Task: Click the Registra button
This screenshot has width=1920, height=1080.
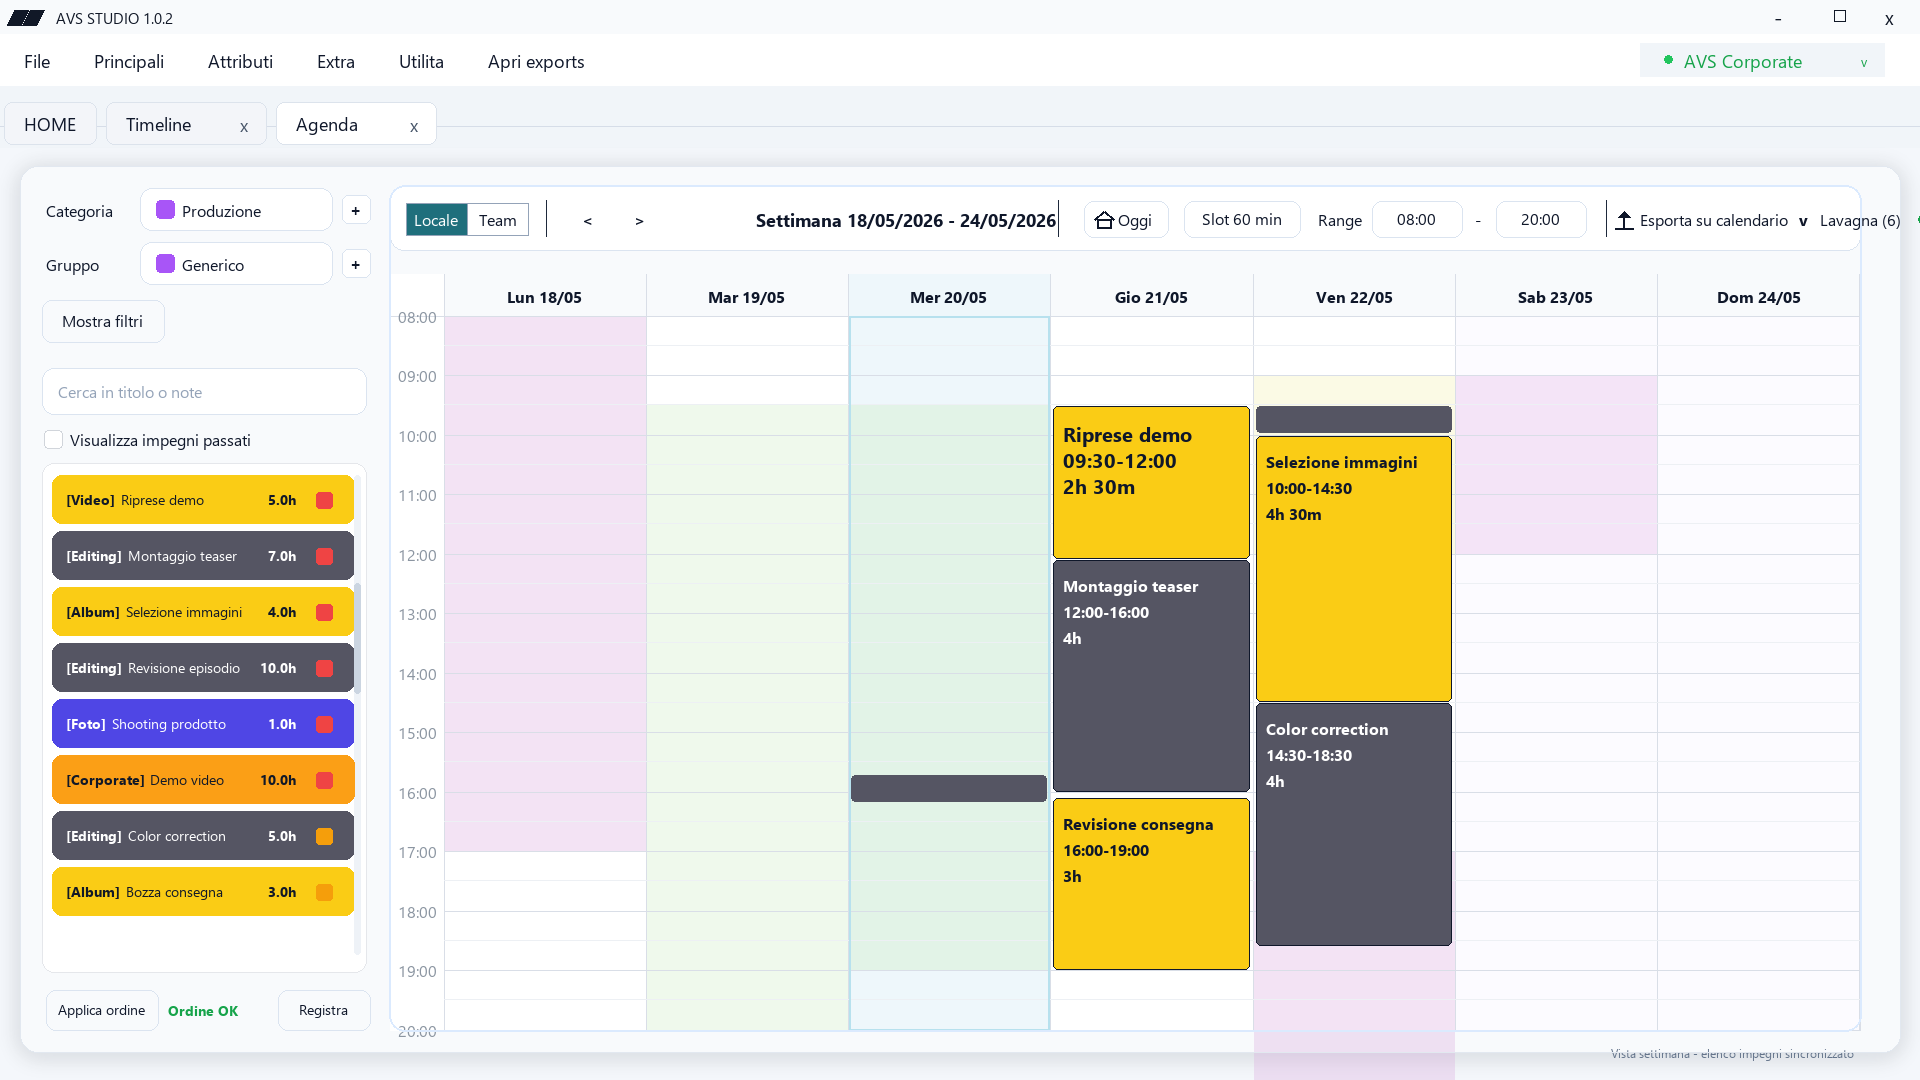Action: (324, 1010)
